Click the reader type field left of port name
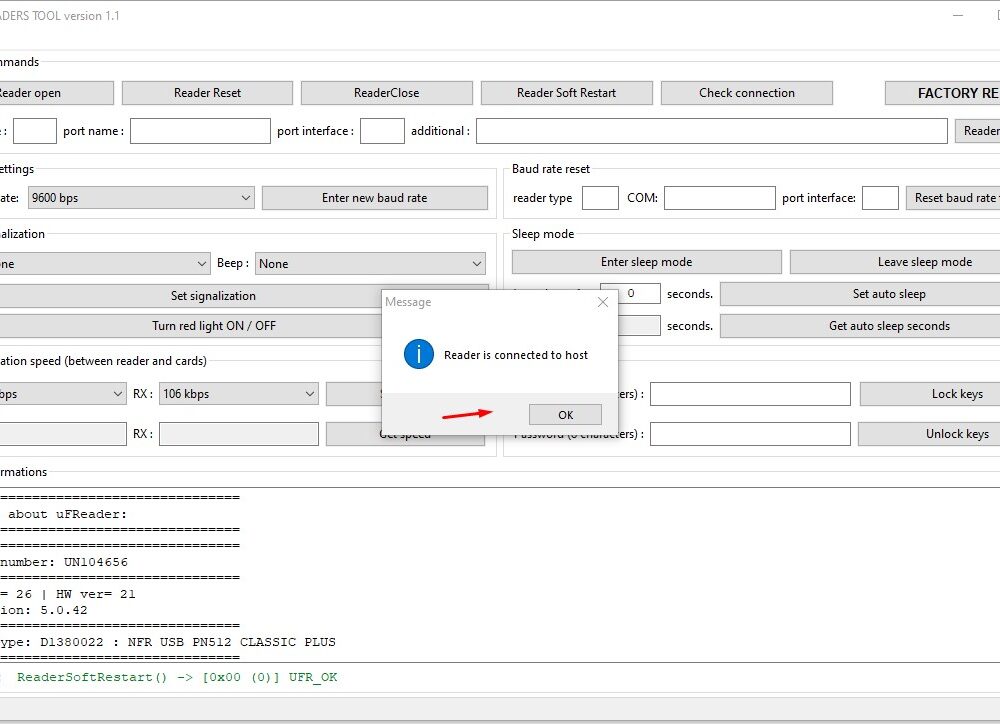The width and height of the screenshot is (1000, 724). [35, 131]
